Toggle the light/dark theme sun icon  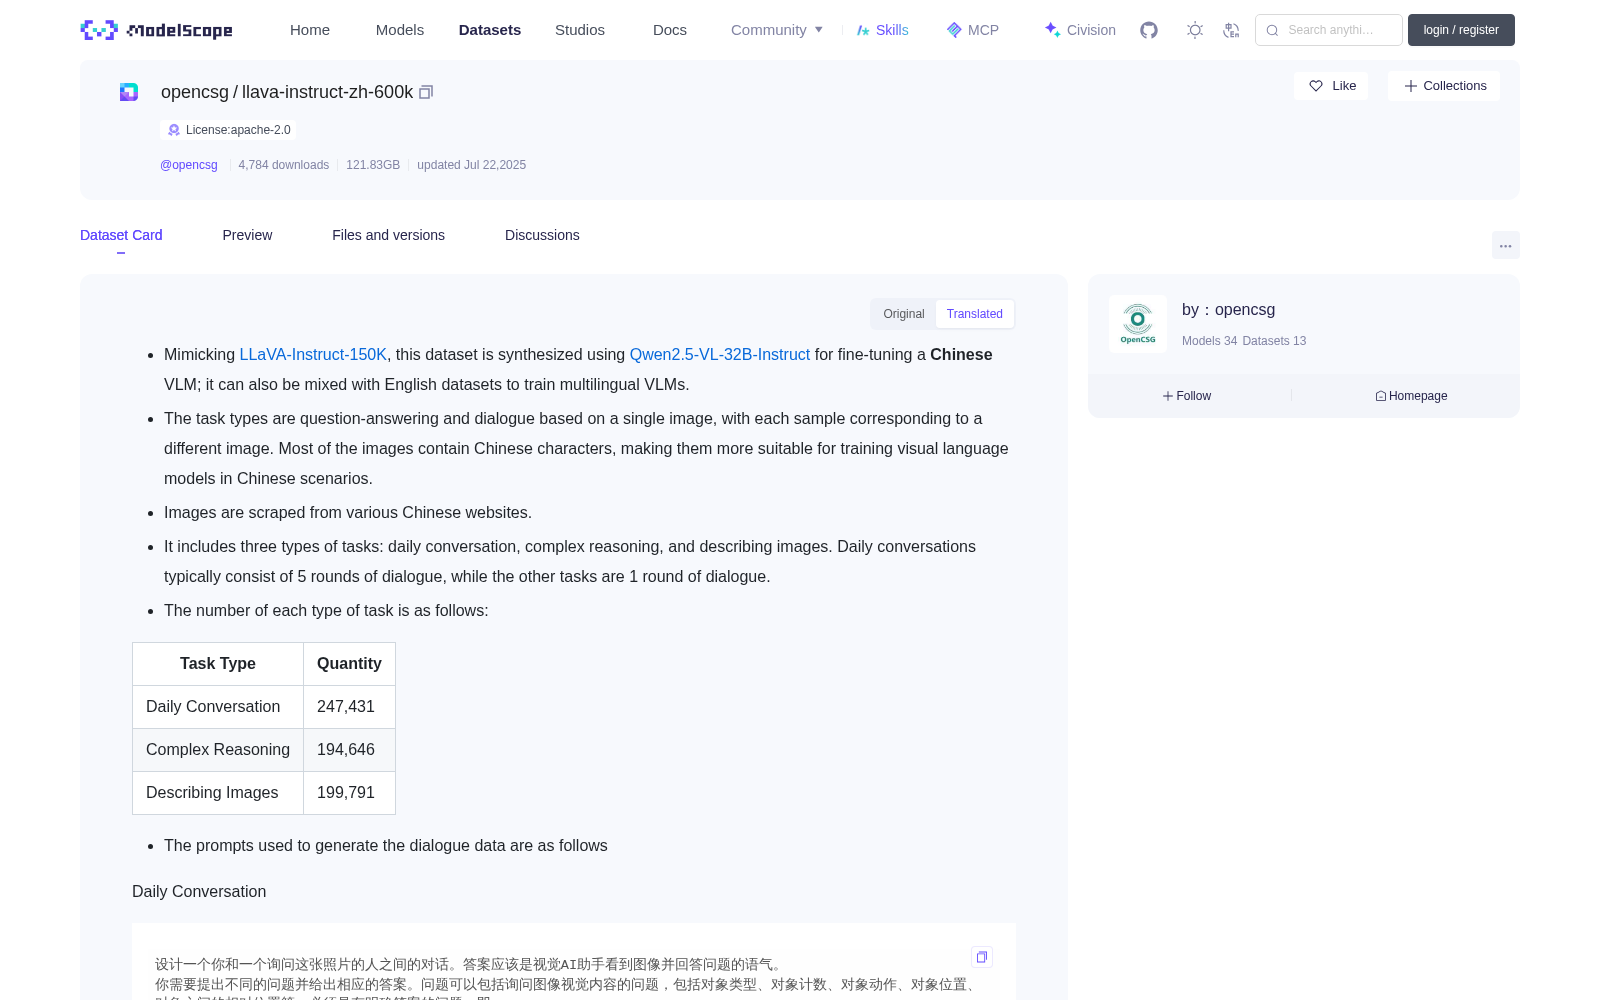[1195, 30]
